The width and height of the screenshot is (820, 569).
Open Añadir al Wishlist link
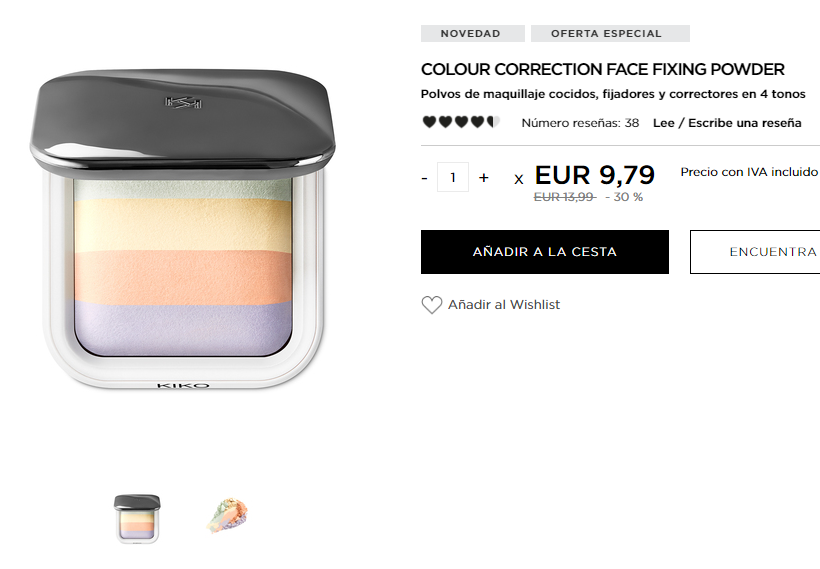pyautogui.click(x=504, y=305)
